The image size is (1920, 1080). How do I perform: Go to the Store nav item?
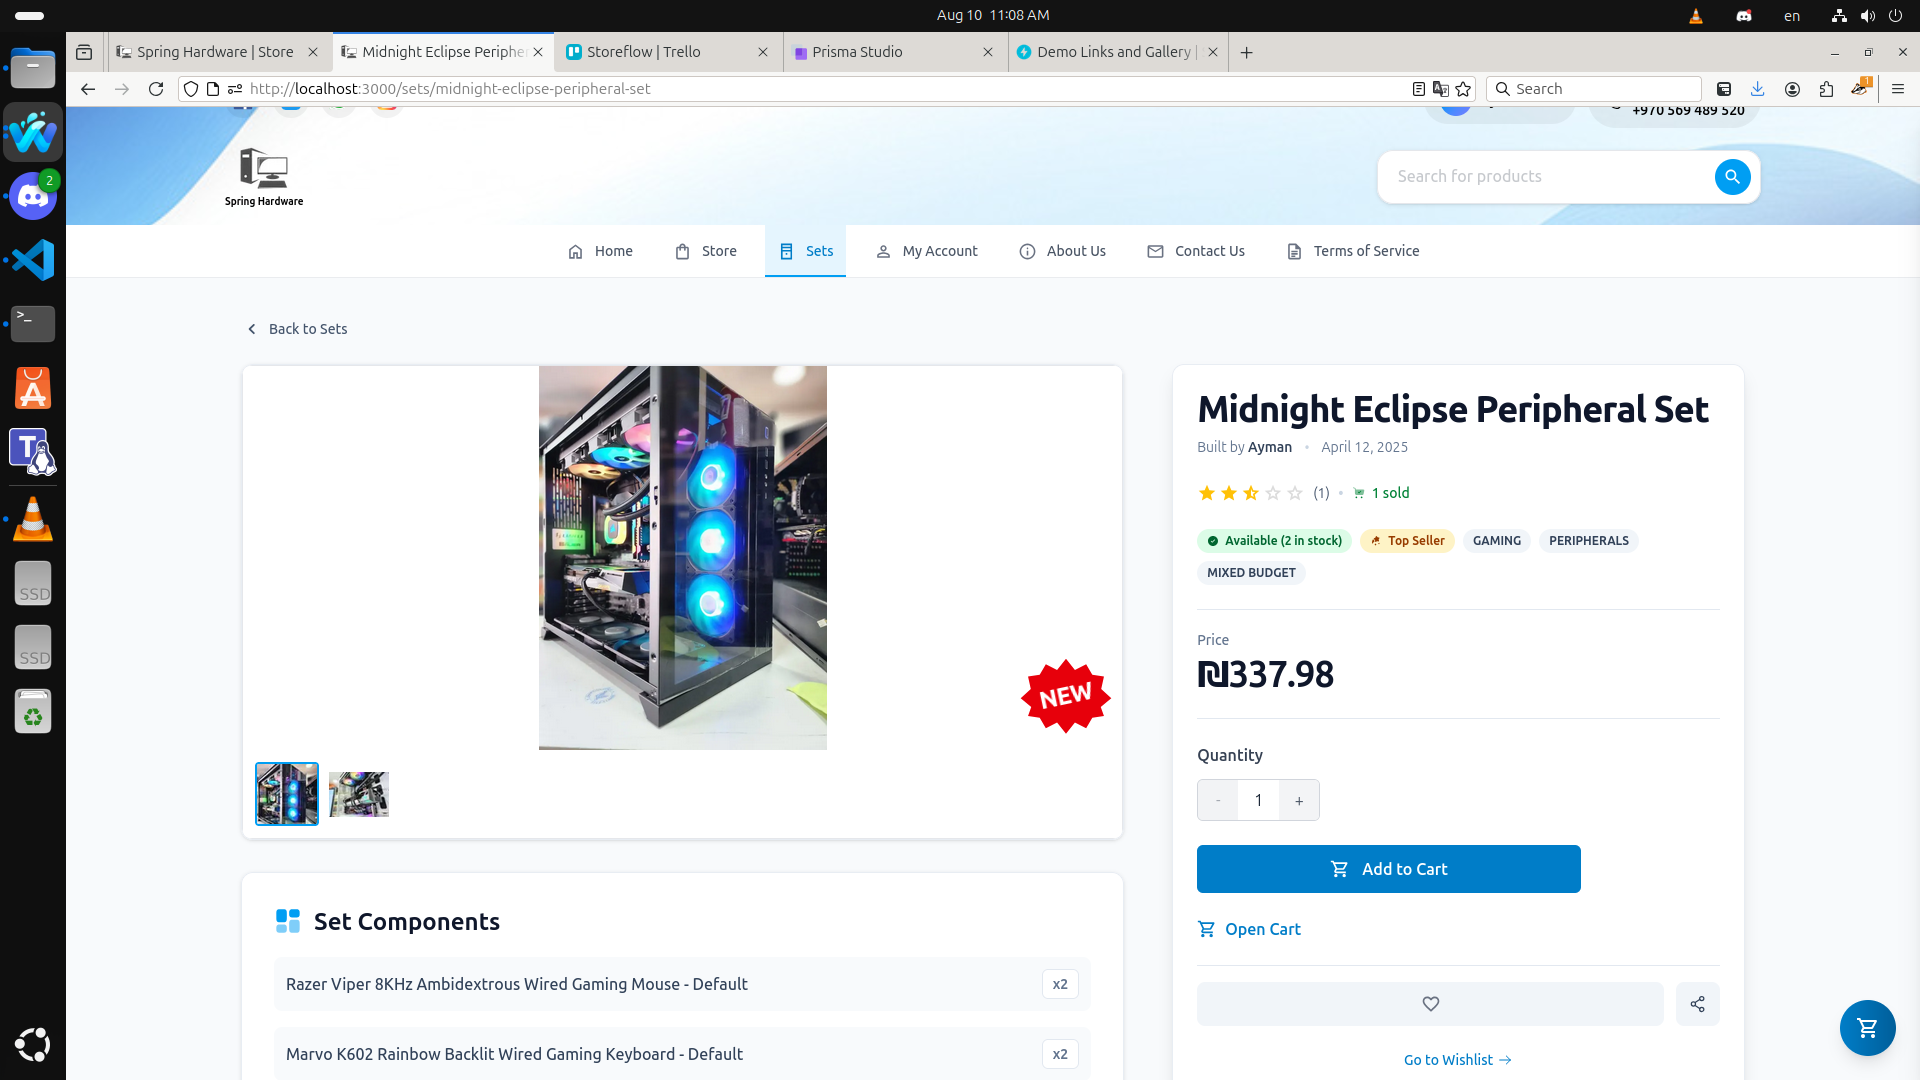point(706,251)
